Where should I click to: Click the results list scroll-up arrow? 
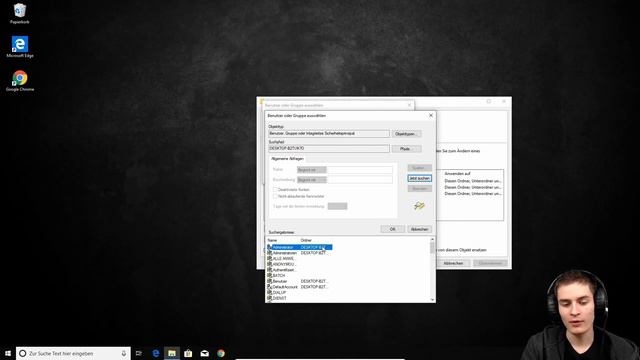[432, 240]
